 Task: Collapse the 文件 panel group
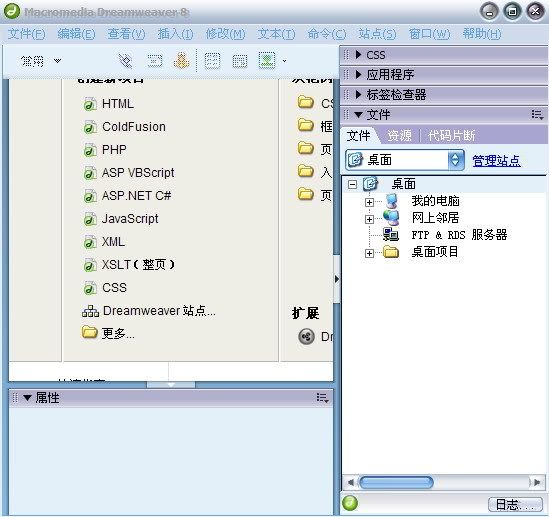[358, 115]
